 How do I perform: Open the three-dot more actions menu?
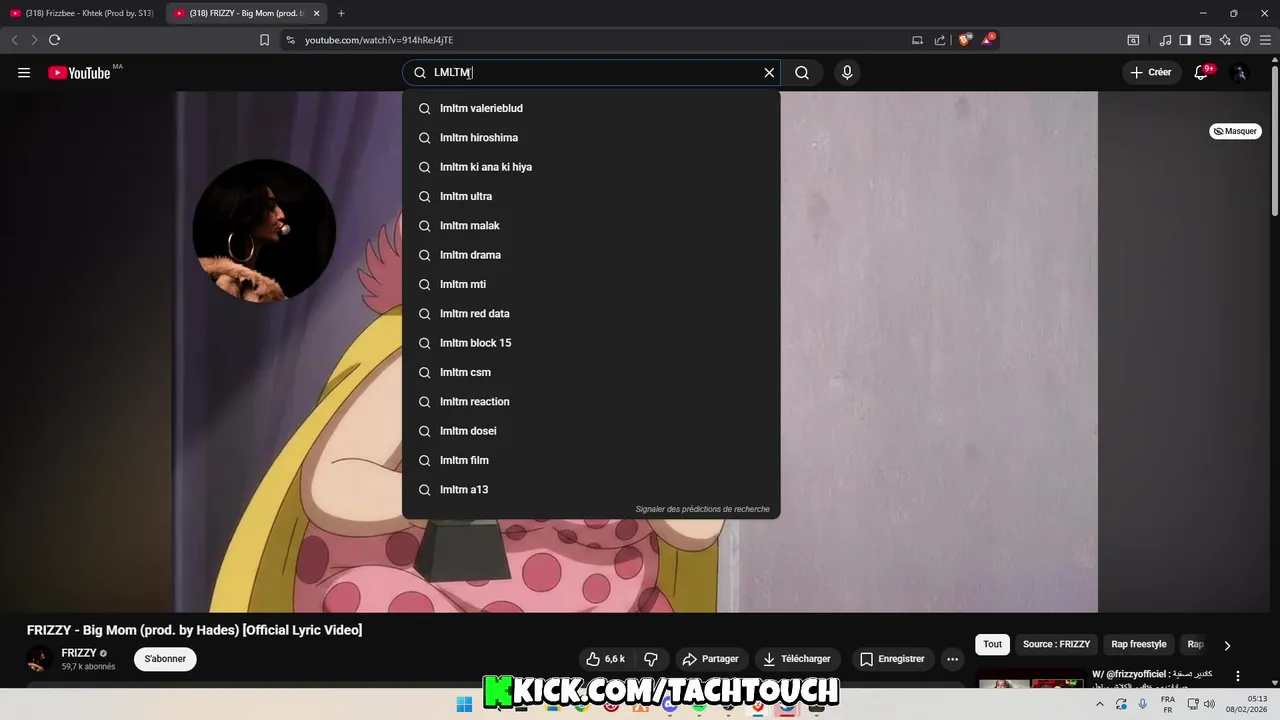[x=952, y=659]
